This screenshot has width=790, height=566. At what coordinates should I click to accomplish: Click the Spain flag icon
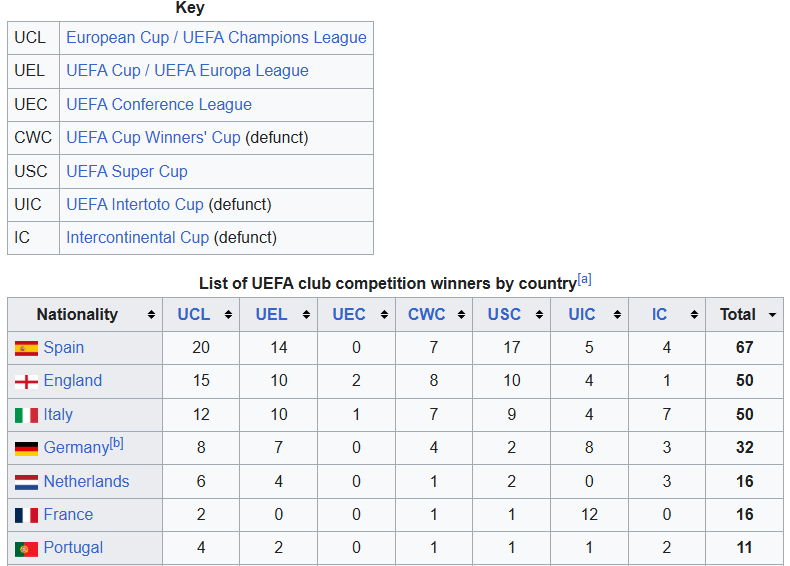click(x=26, y=348)
